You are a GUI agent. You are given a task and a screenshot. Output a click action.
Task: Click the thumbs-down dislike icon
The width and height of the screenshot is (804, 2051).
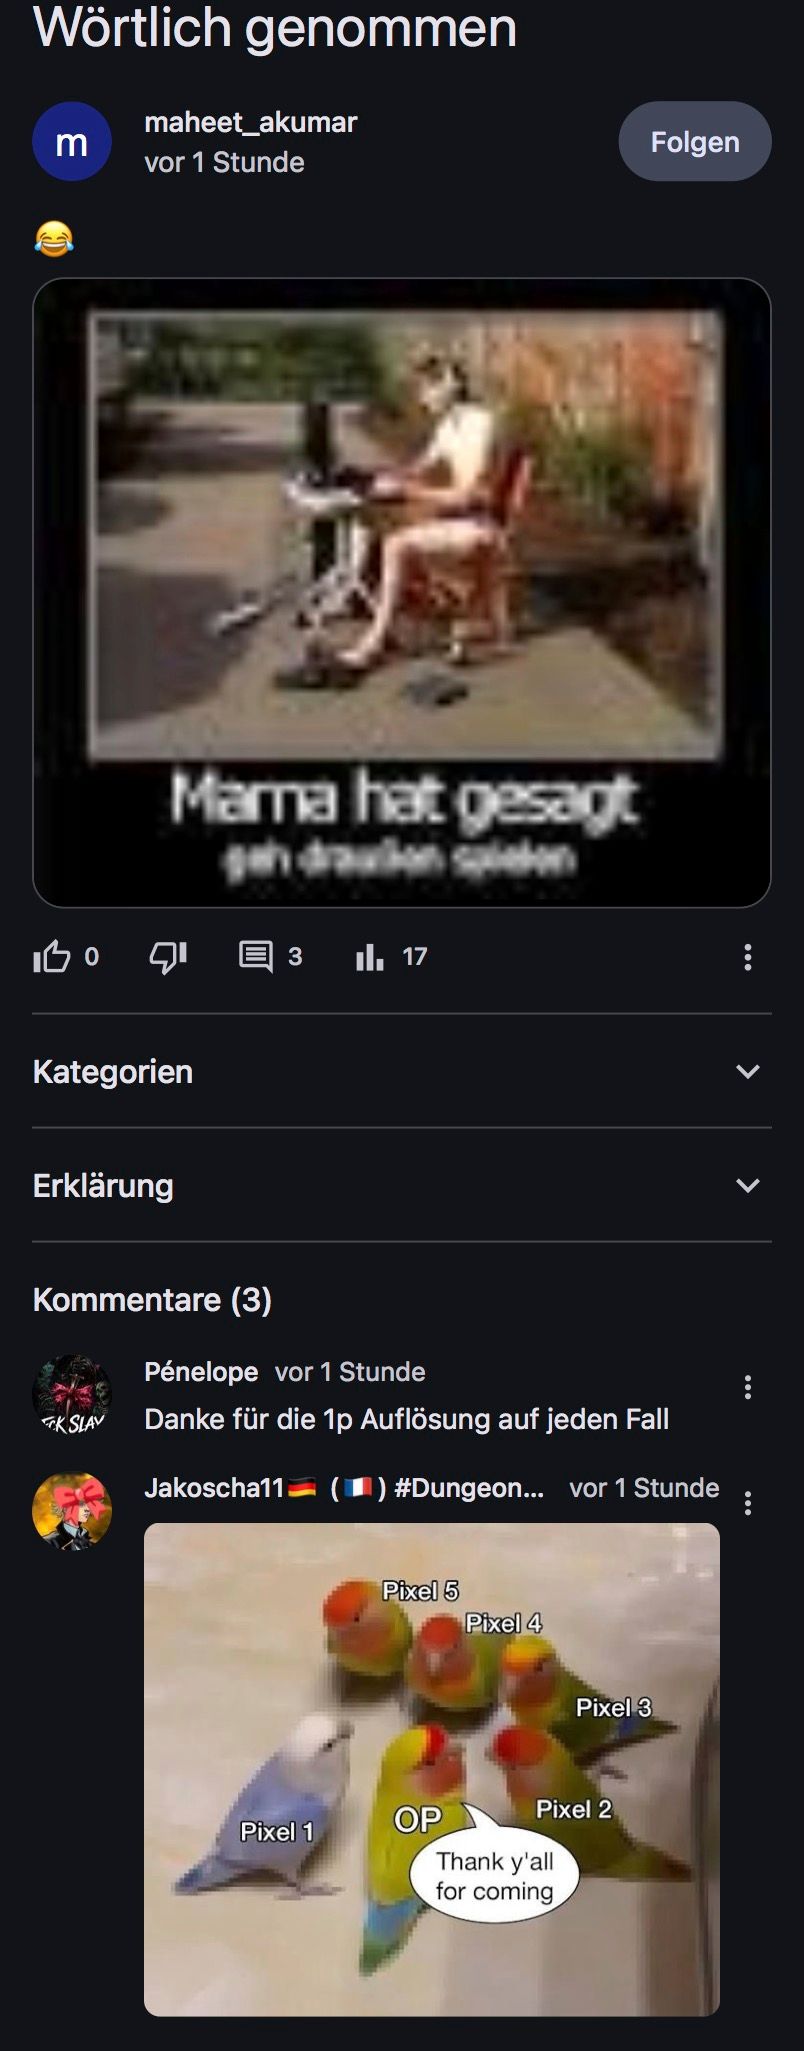pyautogui.click(x=168, y=957)
